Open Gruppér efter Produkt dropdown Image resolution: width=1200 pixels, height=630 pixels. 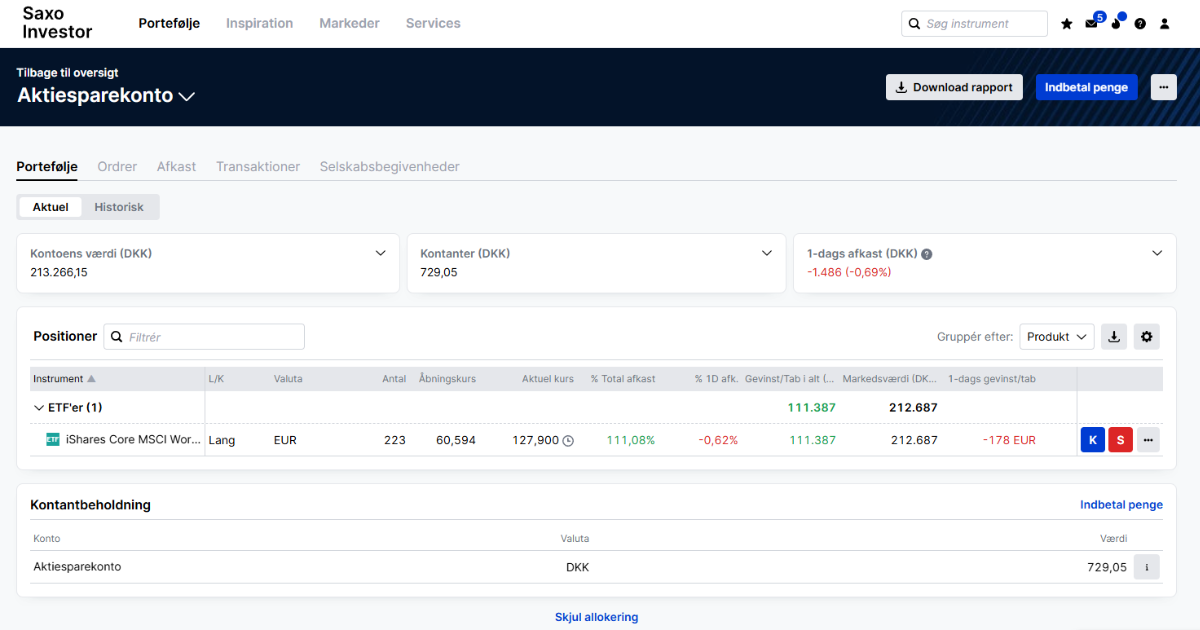tap(1057, 337)
